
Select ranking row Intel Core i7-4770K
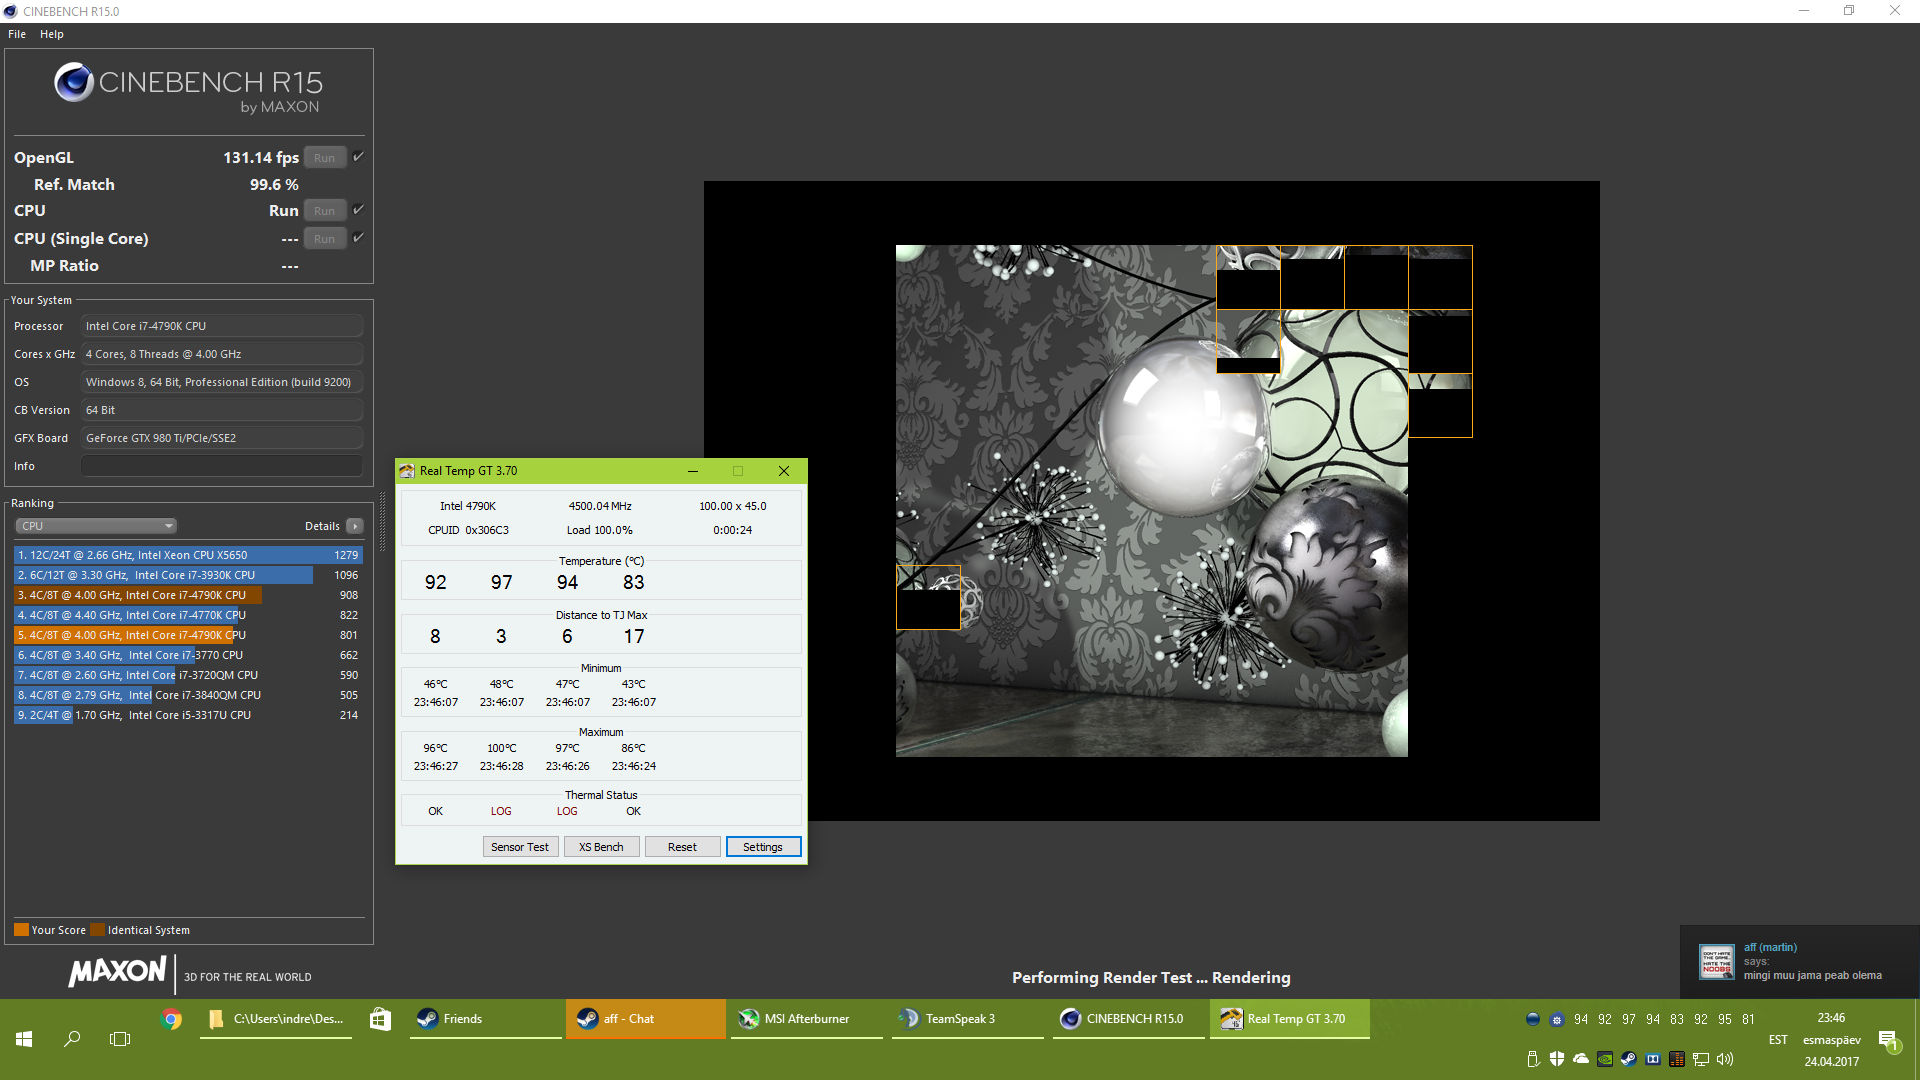click(188, 615)
